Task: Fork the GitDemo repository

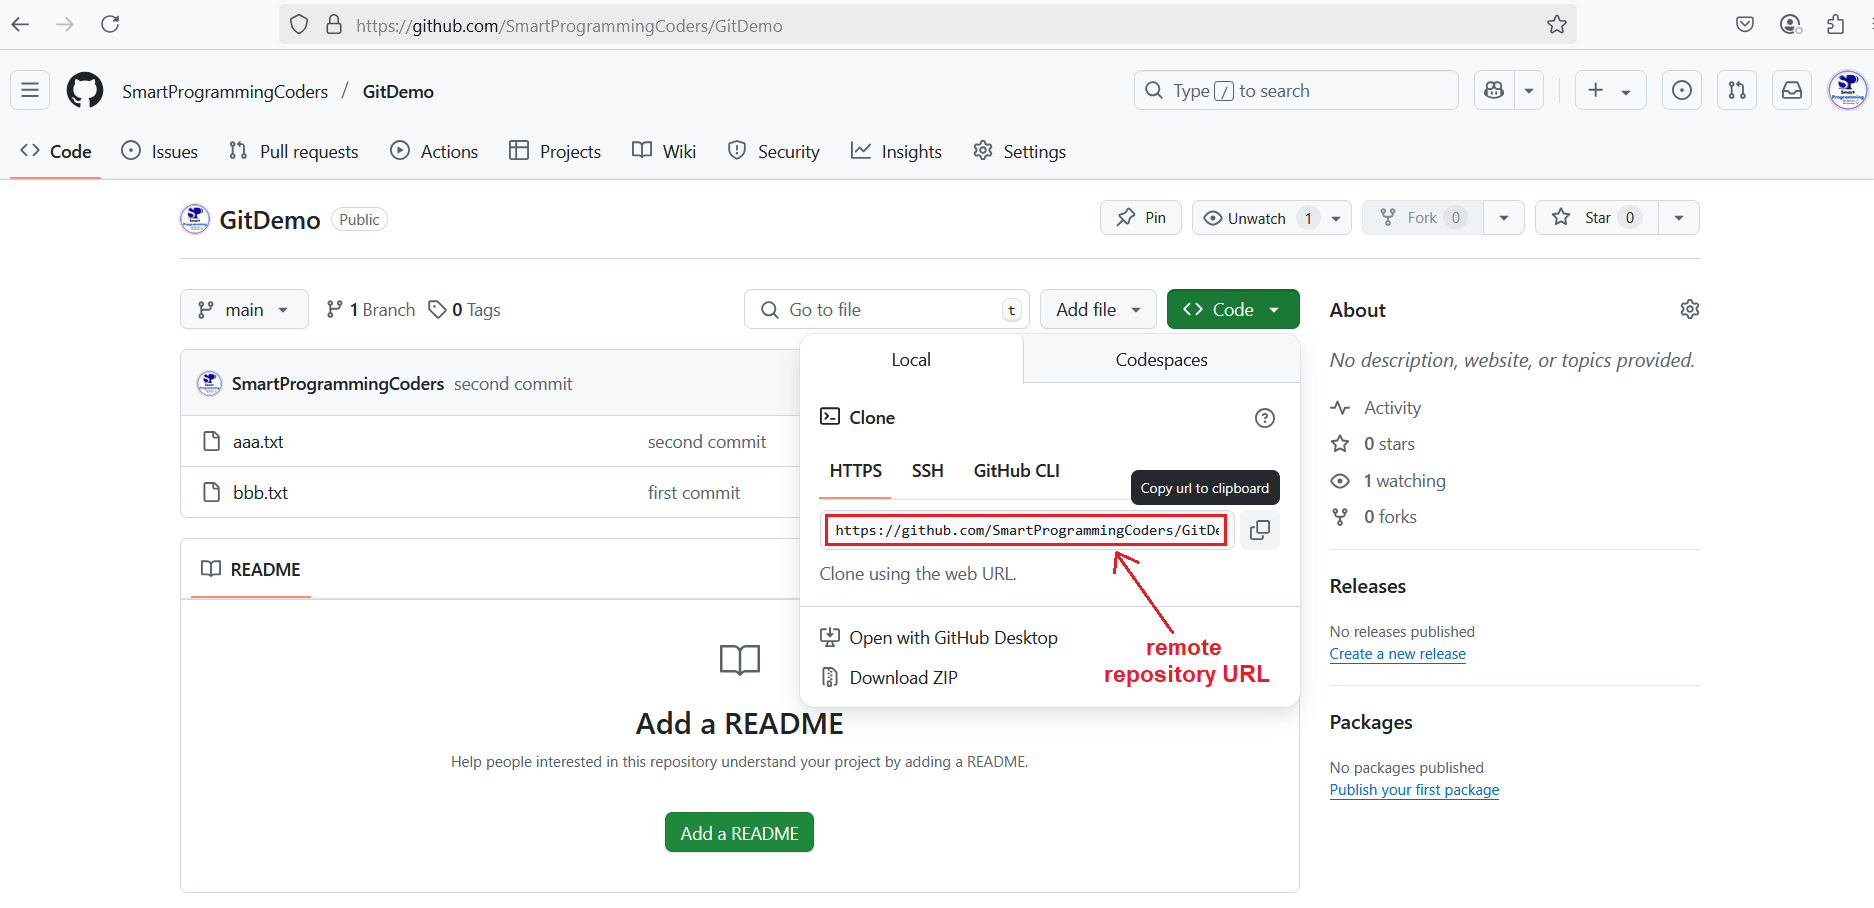Action: pos(1423,217)
